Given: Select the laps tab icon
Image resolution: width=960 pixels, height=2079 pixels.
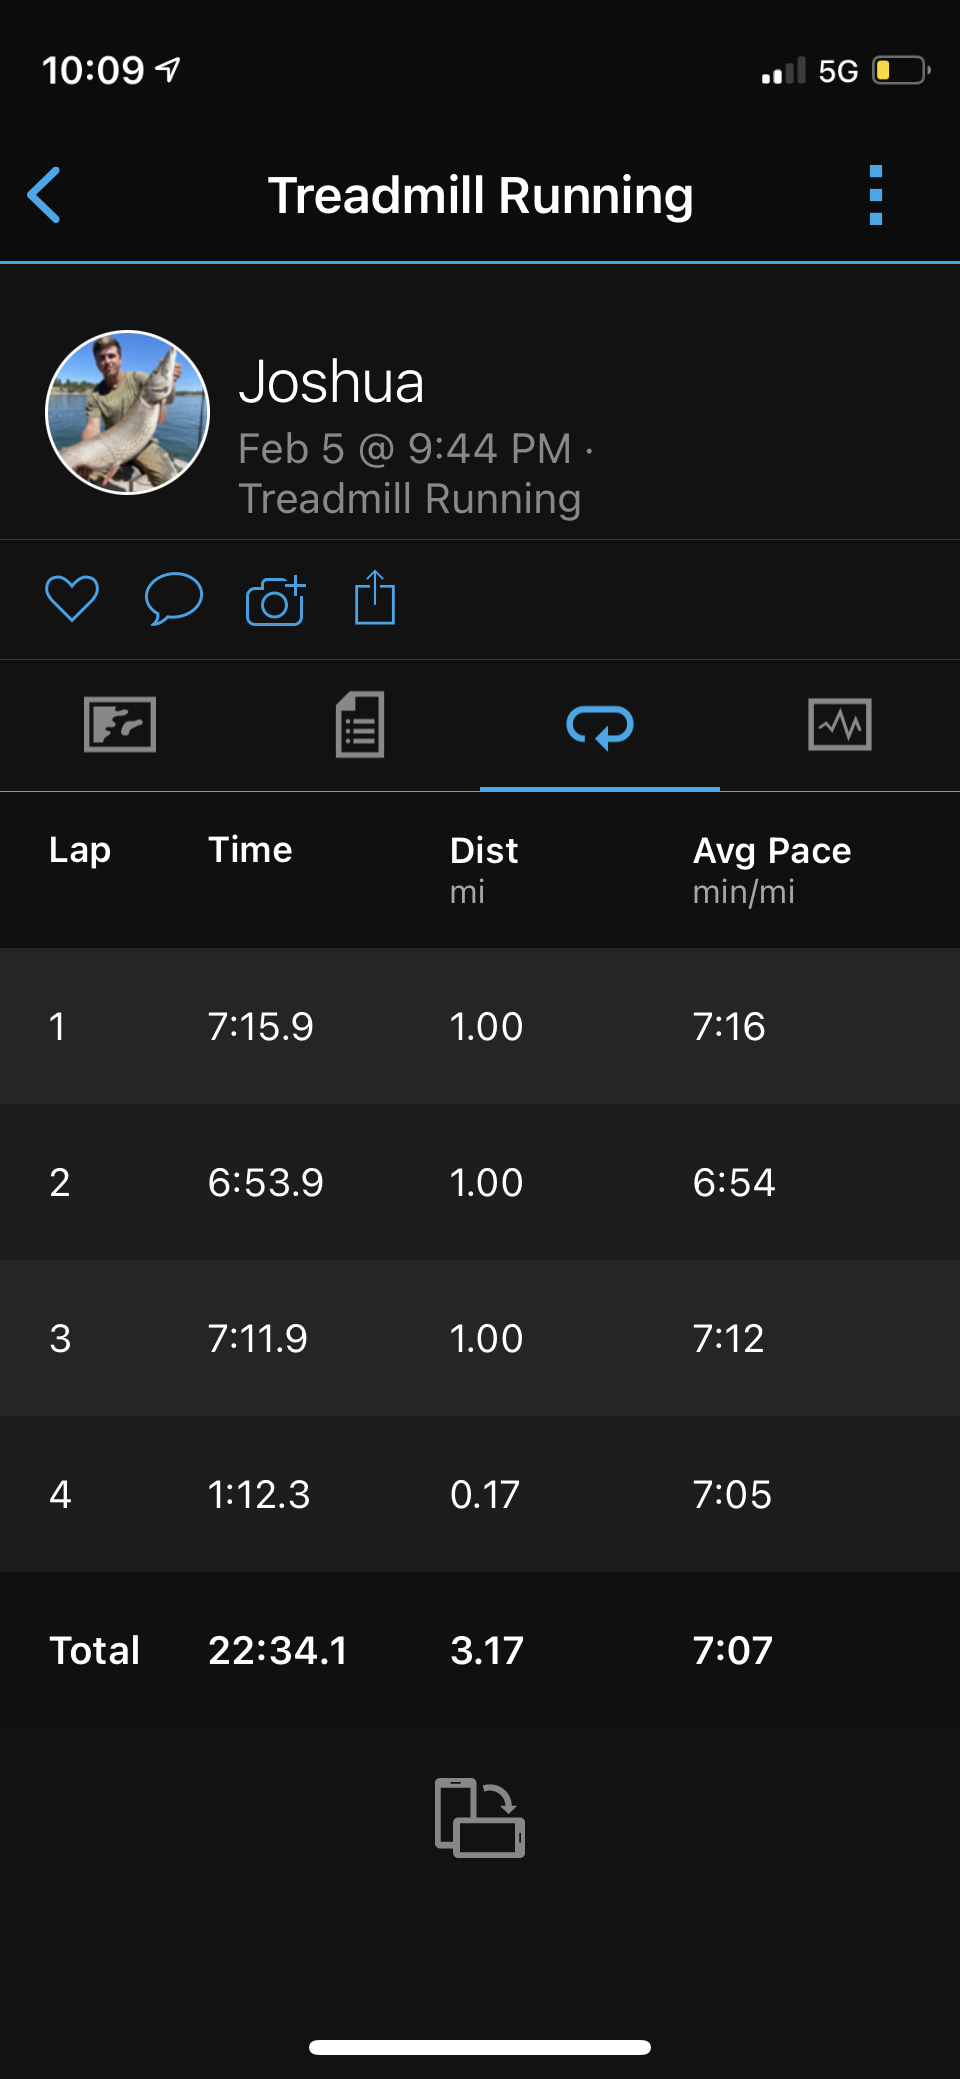Looking at the screenshot, I should 600,726.
